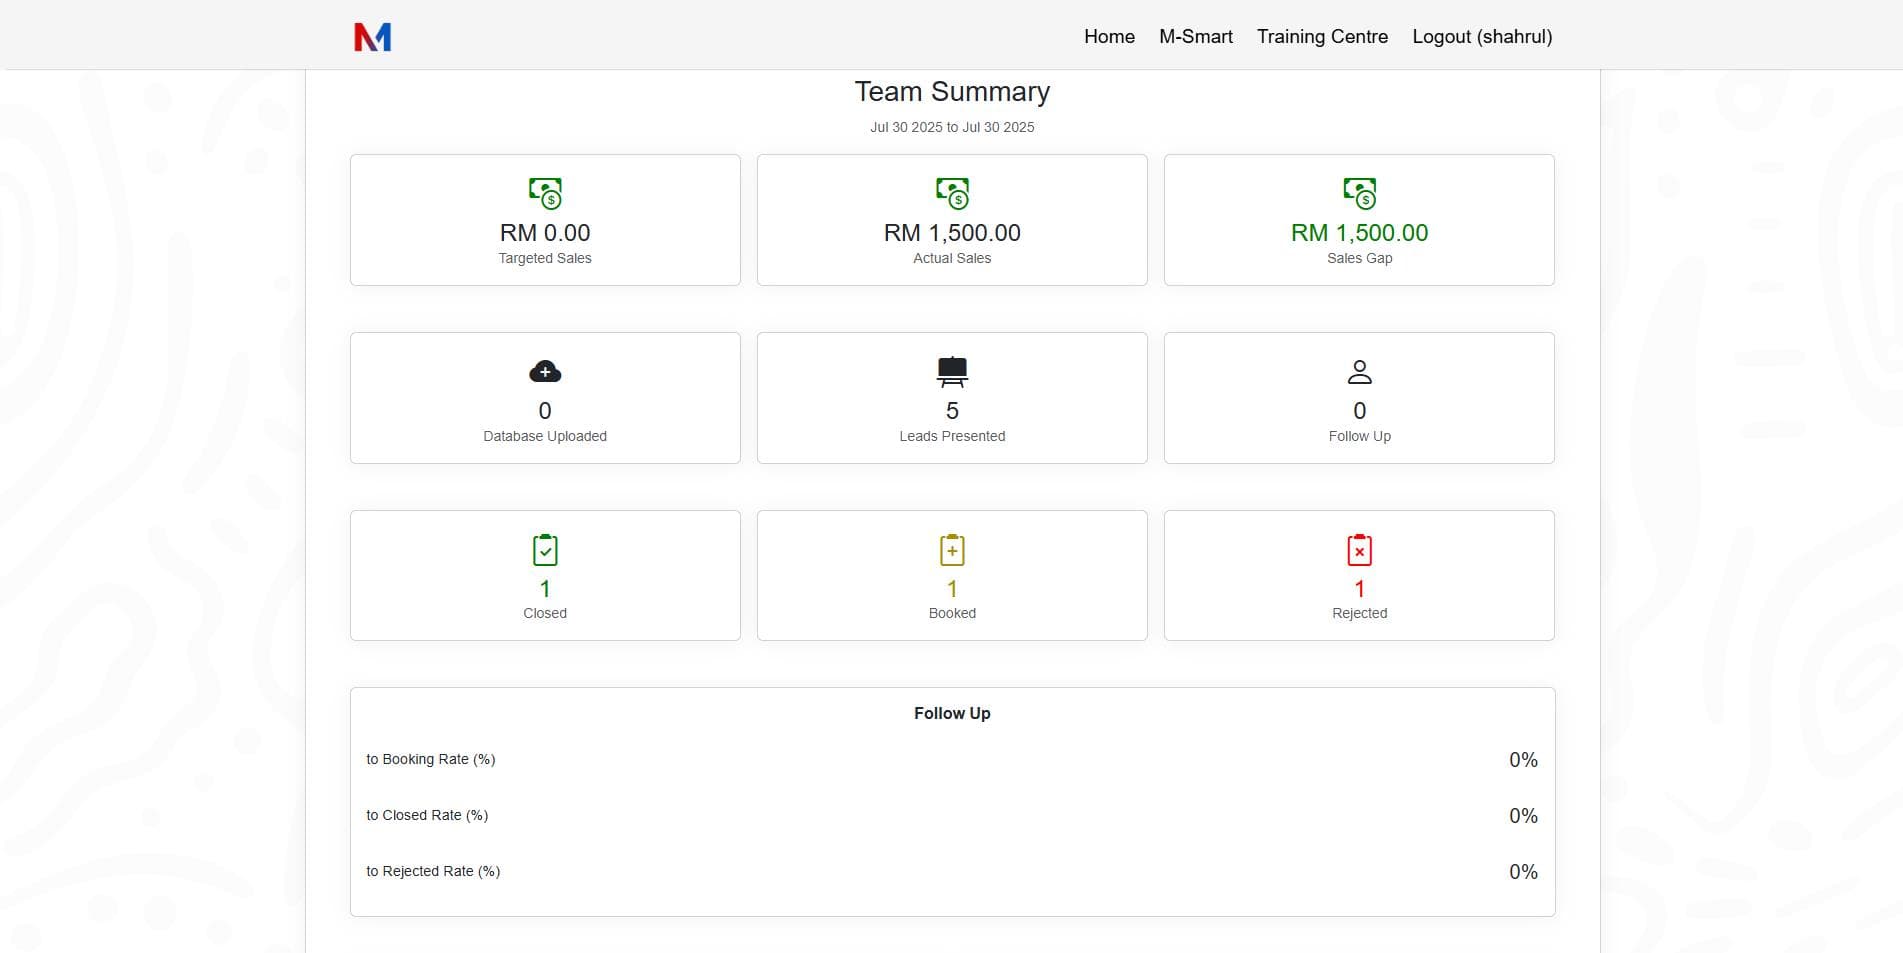Click the presentation board icon above Leads Presented
The width and height of the screenshot is (1903, 953).
pyautogui.click(x=951, y=371)
